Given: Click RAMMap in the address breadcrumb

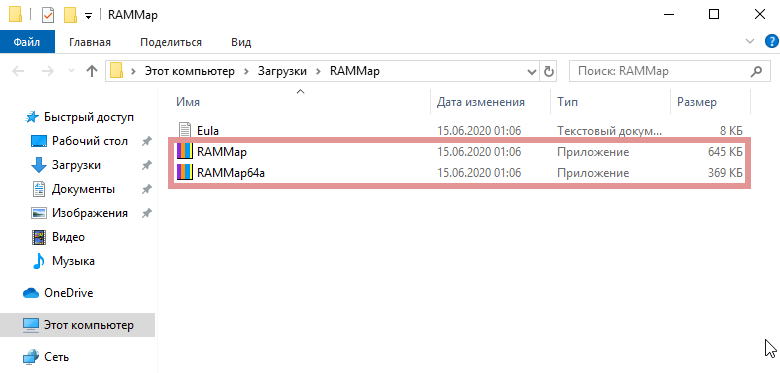Looking at the screenshot, I should pos(355,72).
